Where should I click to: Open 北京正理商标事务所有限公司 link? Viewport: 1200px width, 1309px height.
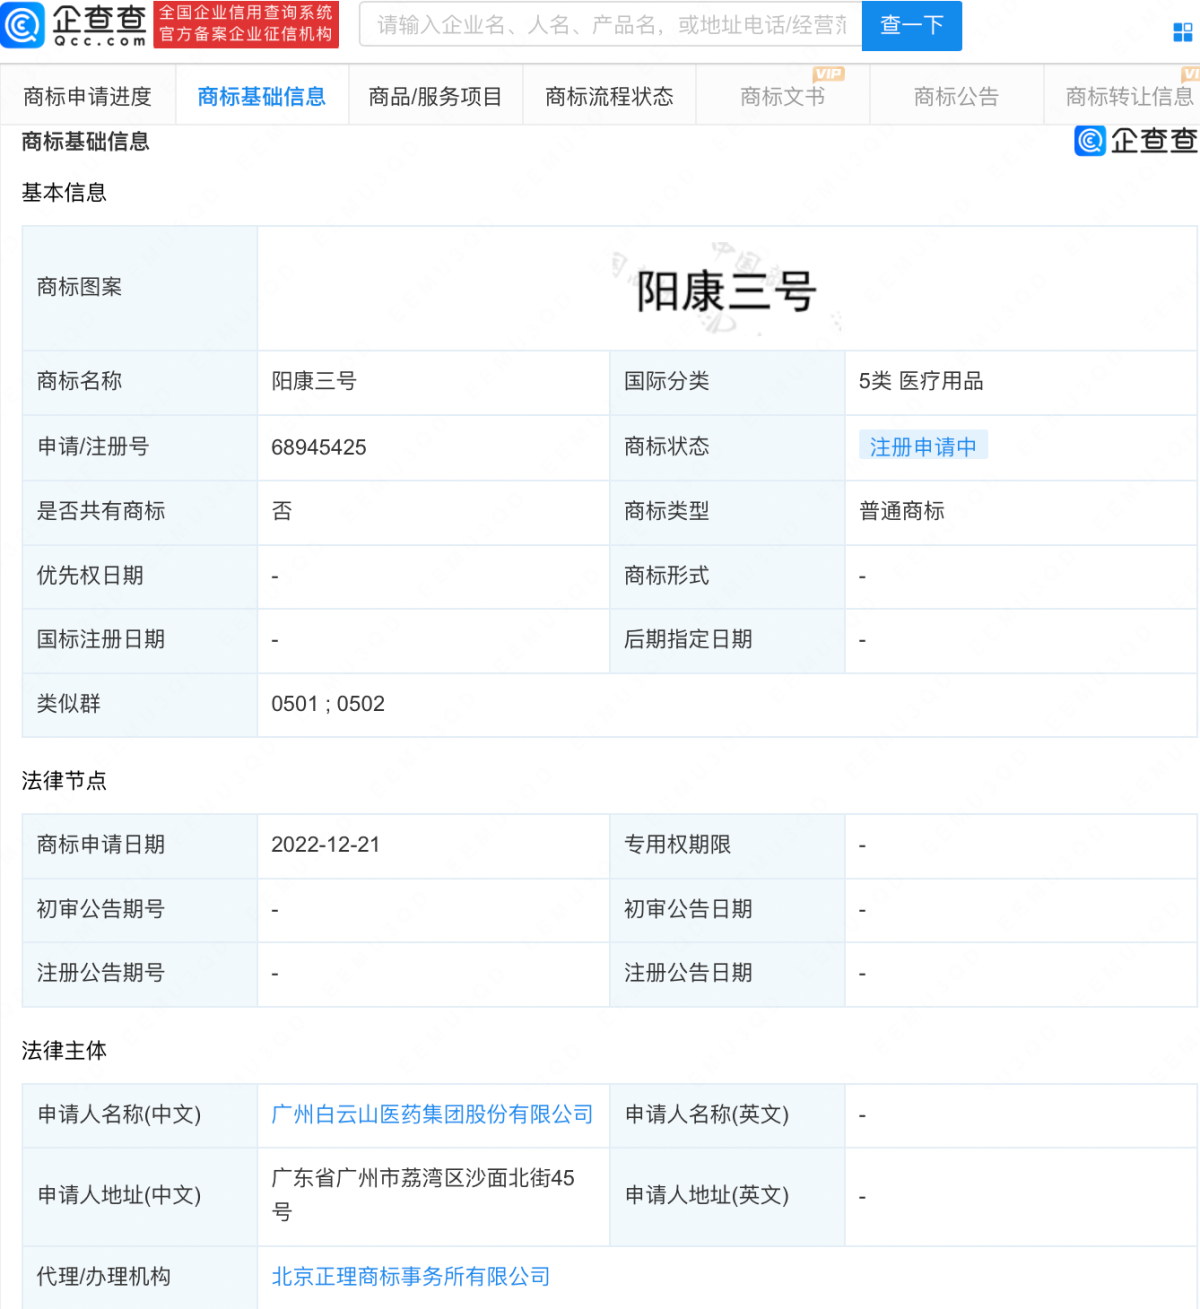(x=411, y=1276)
